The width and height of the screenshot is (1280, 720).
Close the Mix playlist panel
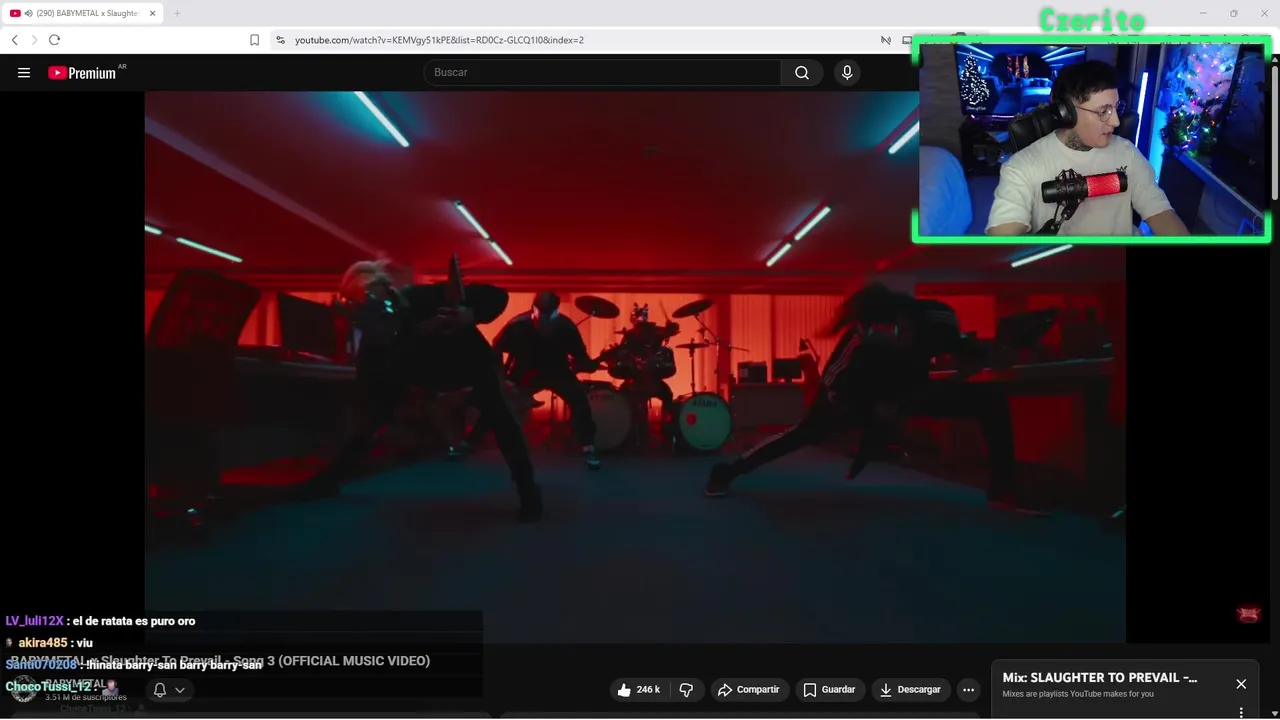pyautogui.click(x=1241, y=684)
